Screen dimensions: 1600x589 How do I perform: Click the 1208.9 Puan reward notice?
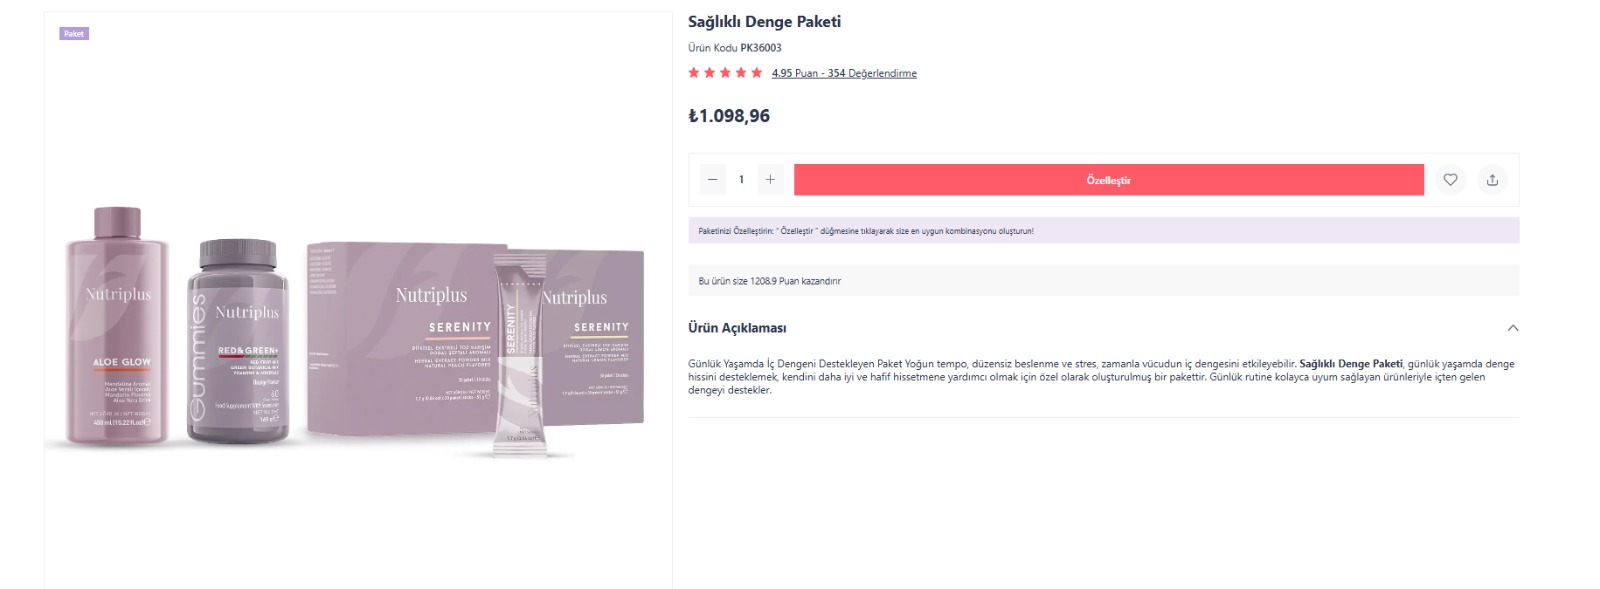point(769,281)
